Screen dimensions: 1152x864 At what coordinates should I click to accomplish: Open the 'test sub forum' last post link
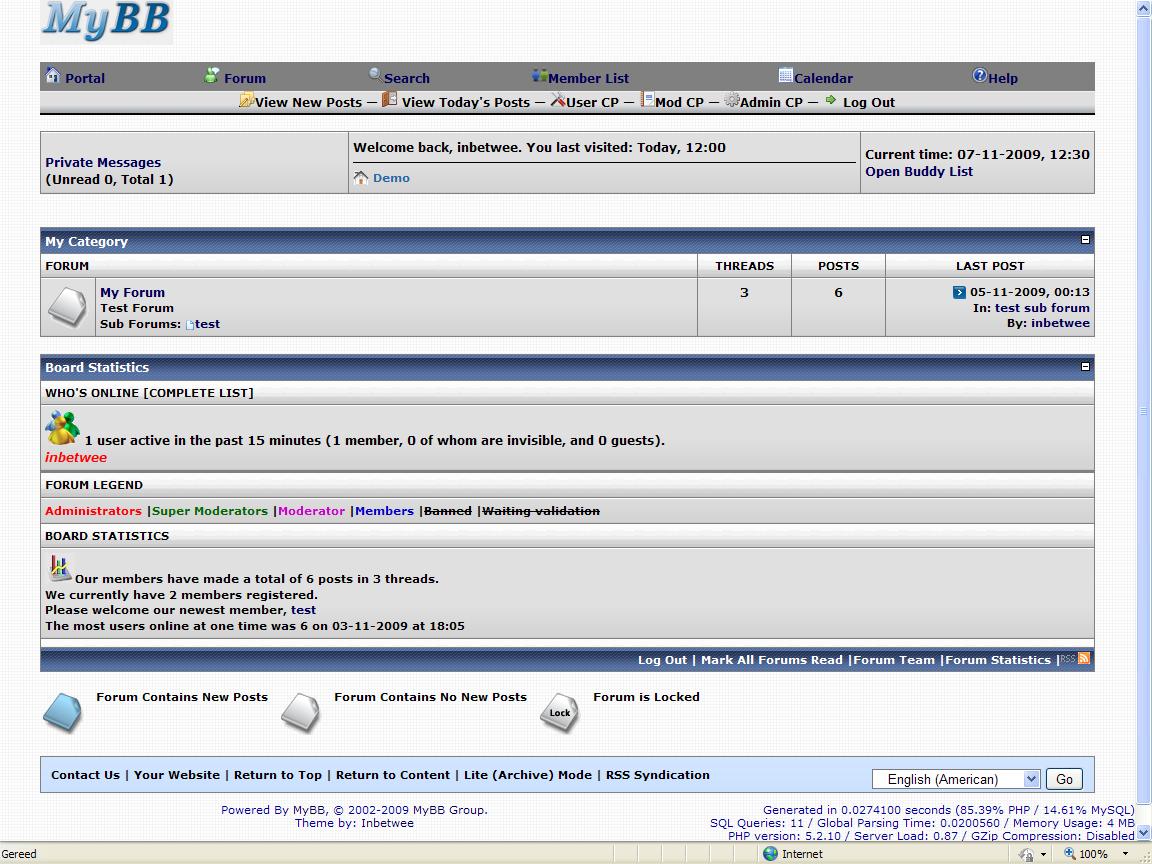pos(1042,308)
